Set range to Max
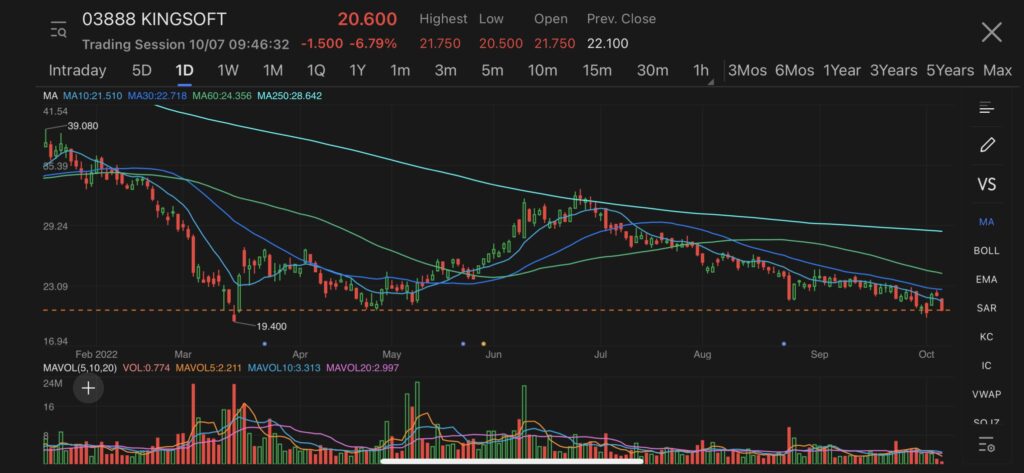 997,71
